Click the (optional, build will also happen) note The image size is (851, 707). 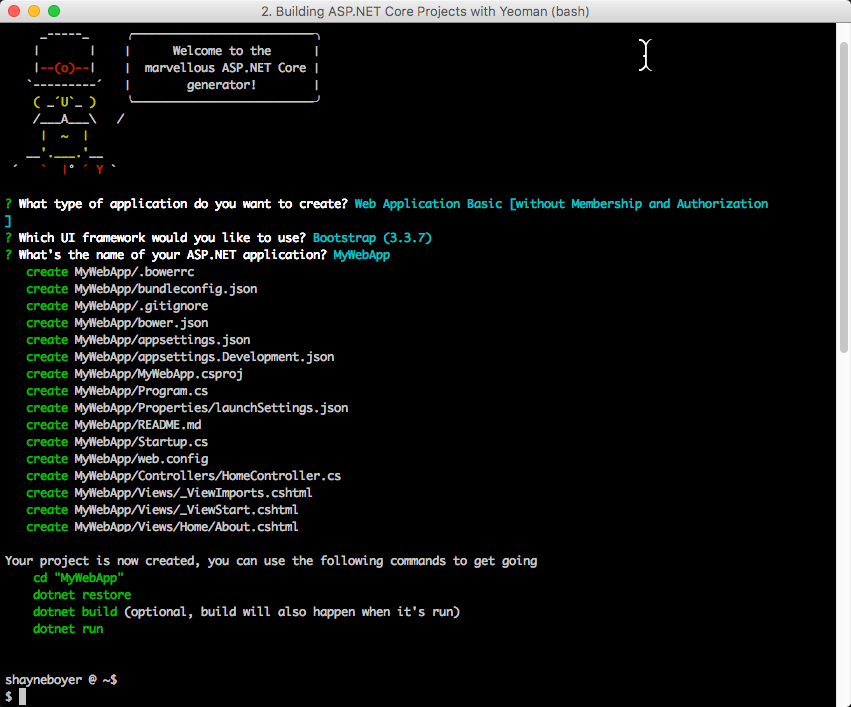[292, 612]
